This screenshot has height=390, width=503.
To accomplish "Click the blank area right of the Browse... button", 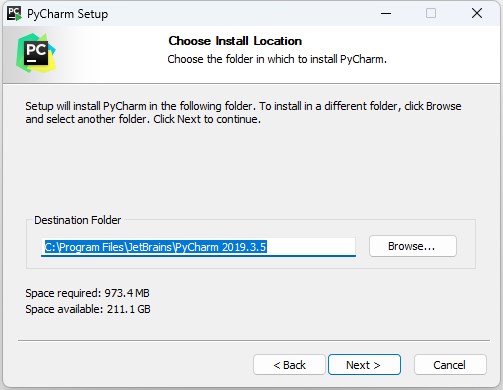I will coord(466,246).
